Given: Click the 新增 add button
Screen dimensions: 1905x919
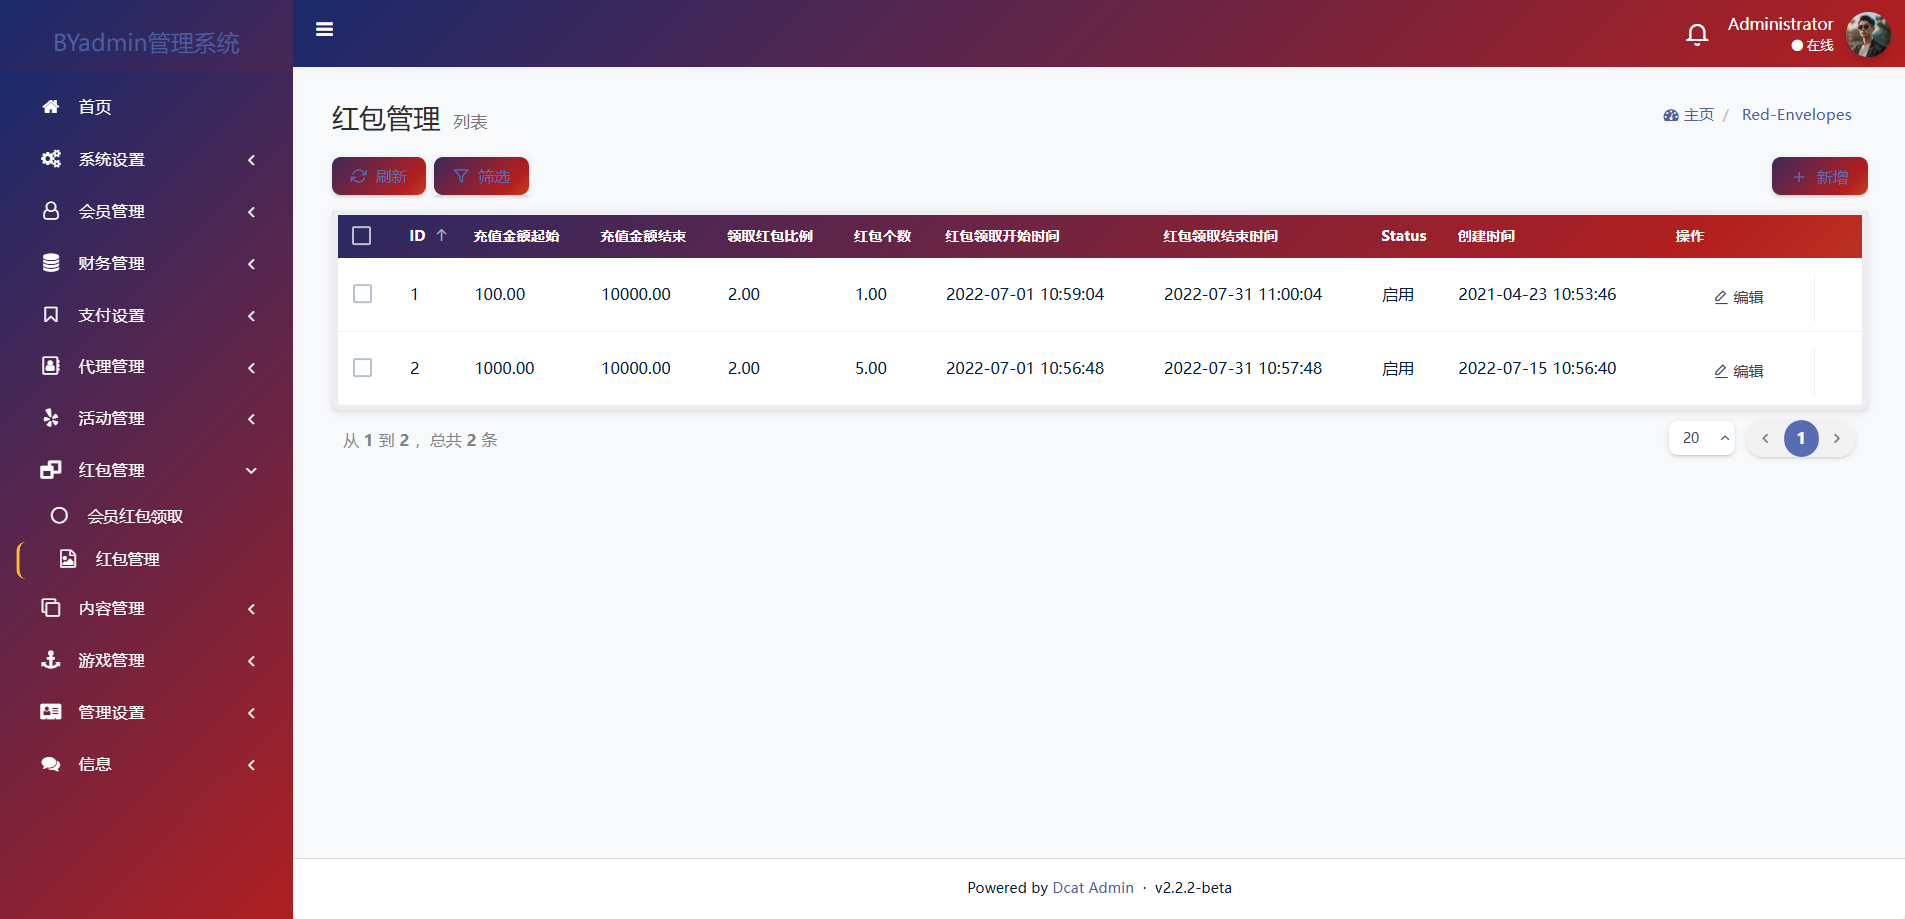Looking at the screenshot, I should point(1819,176).
